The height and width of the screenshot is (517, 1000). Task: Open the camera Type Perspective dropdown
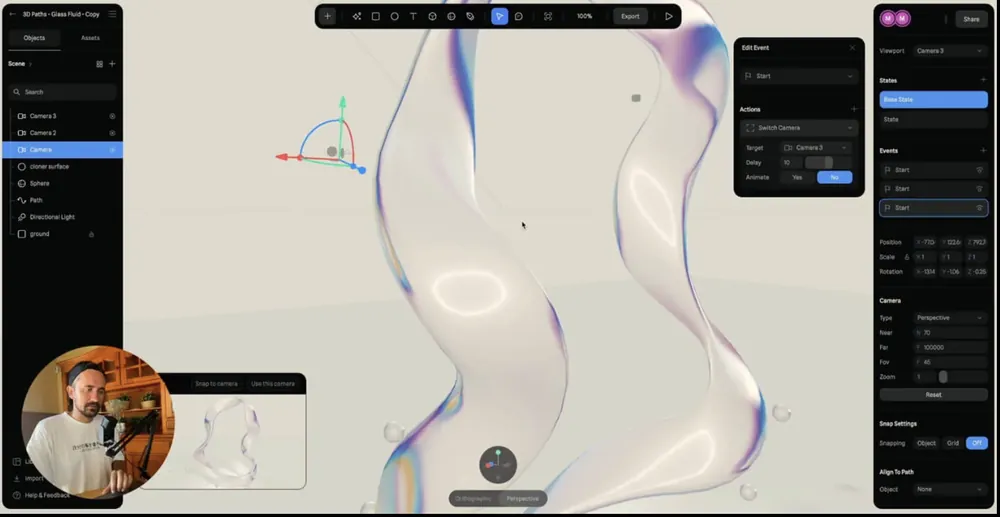[950, 317]
